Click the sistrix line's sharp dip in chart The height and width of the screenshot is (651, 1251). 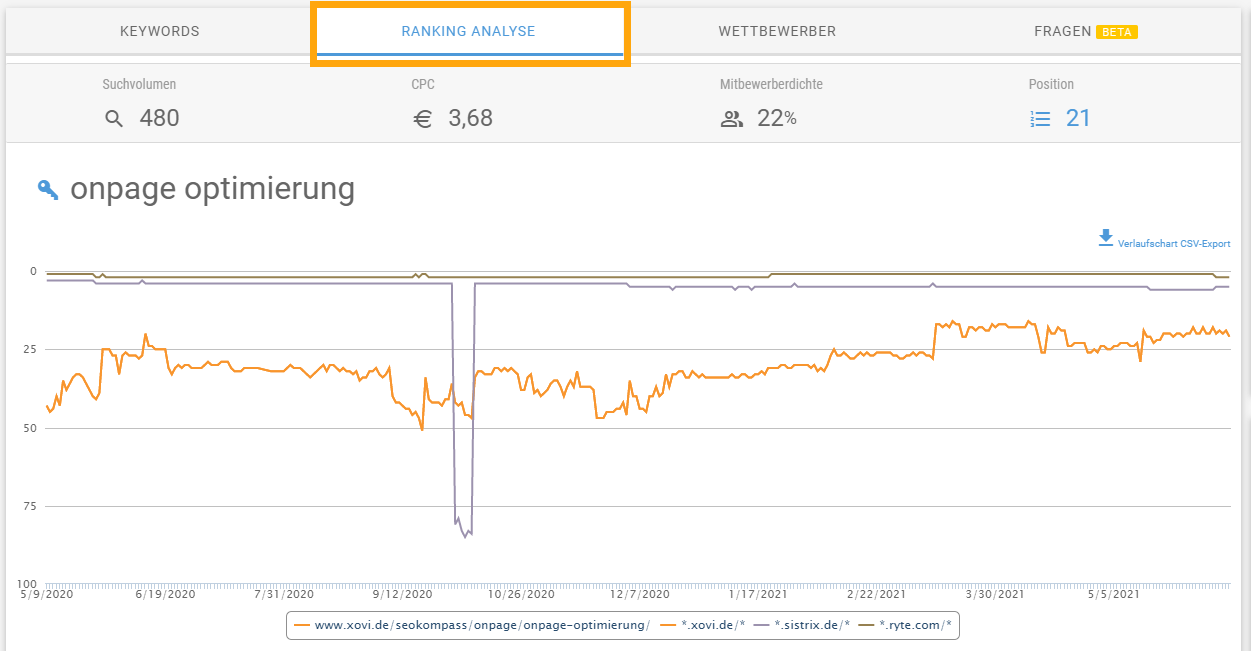[x=463, y=531]
